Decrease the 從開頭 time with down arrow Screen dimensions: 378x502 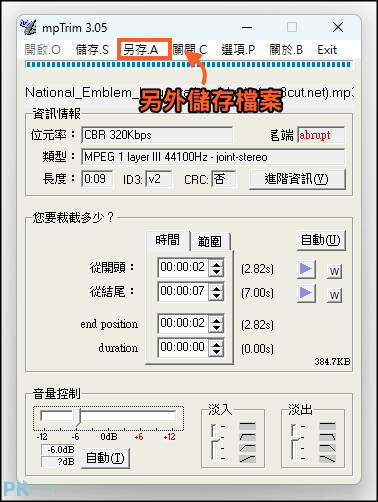[x=216, y=272]
